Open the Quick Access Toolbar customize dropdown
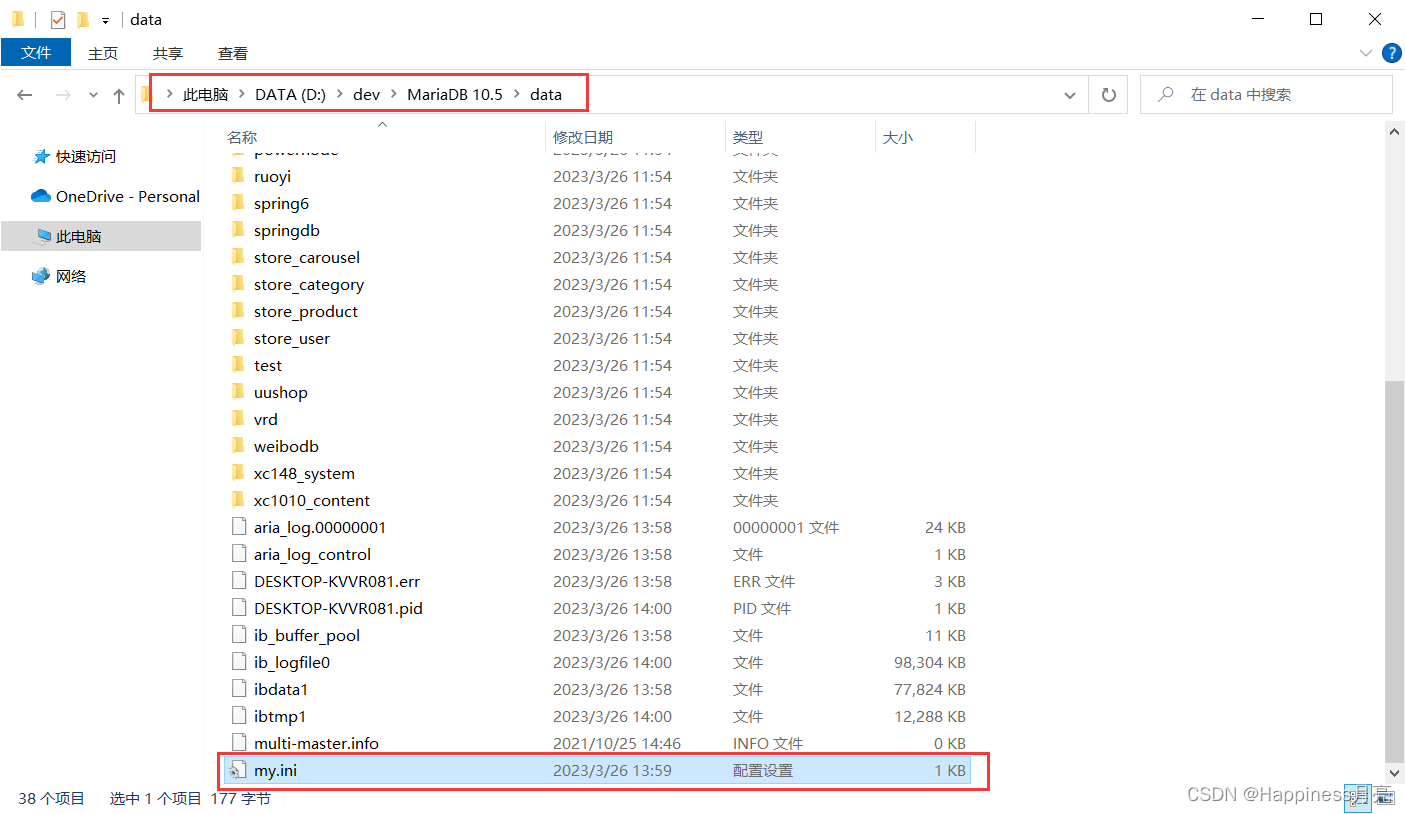This screenshot has width=1406, height=814. pos(104,18)
